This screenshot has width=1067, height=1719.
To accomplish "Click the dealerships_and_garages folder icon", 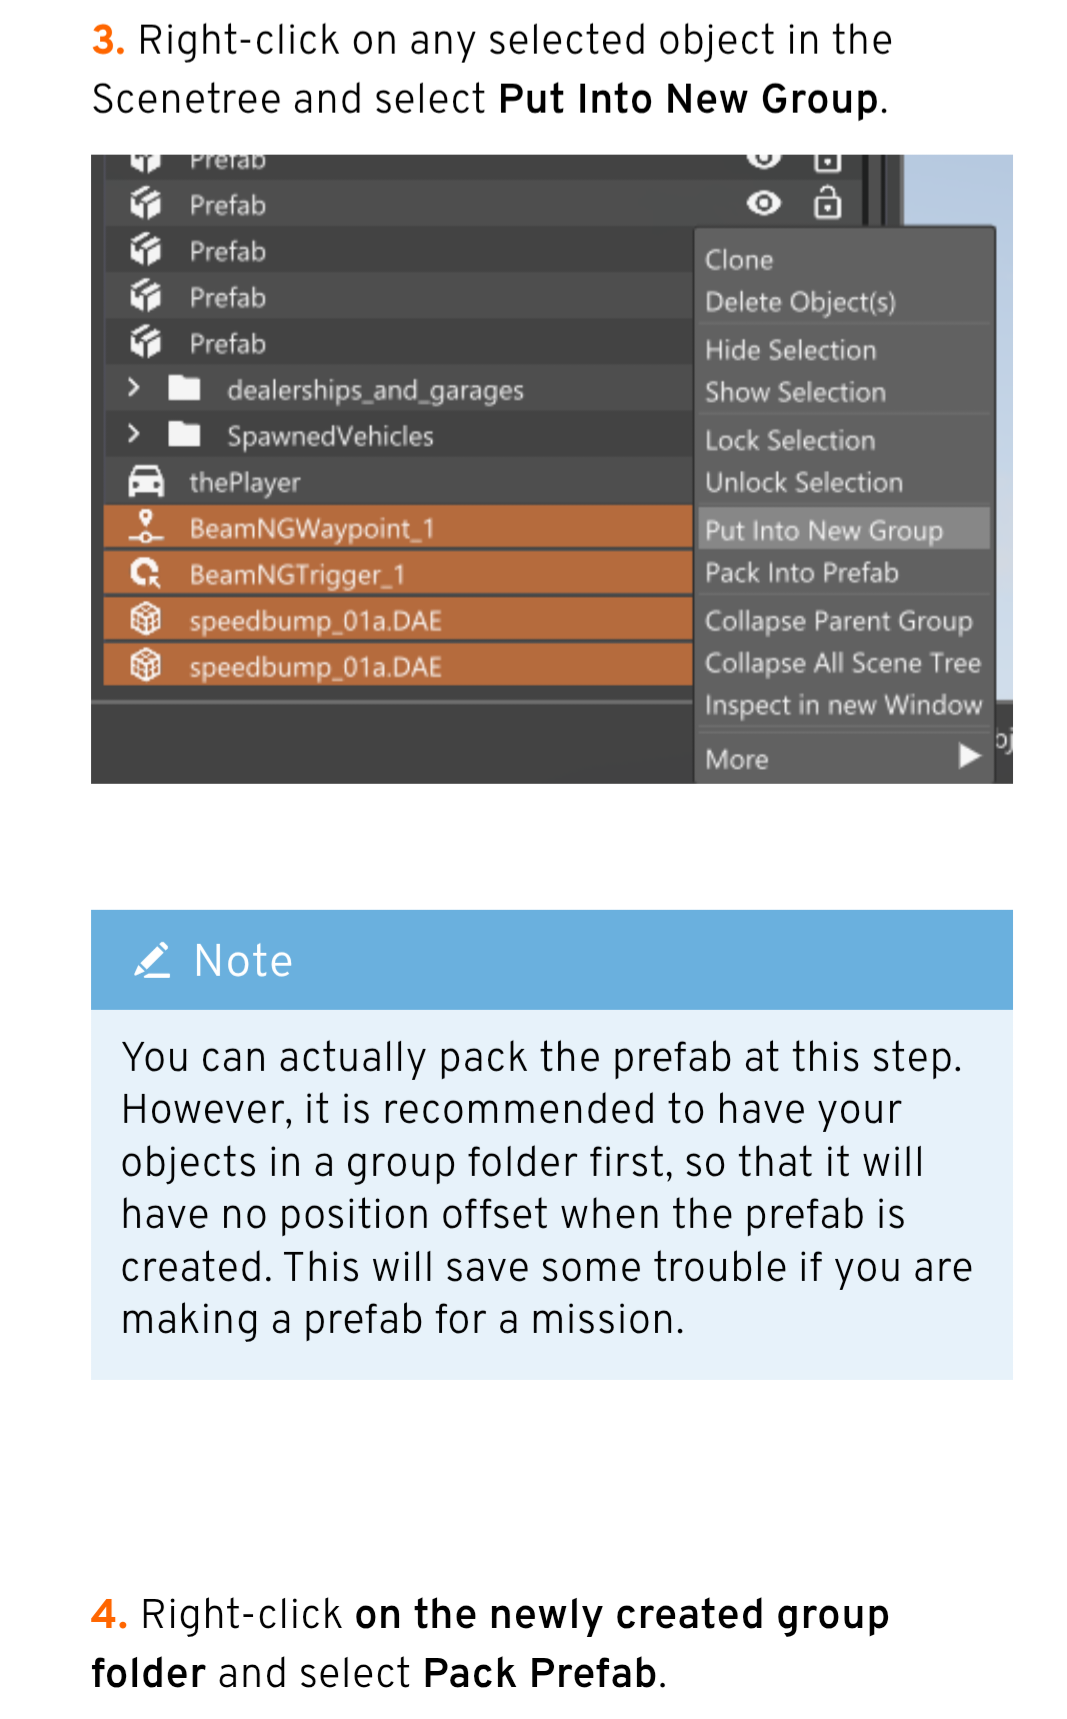I will tap(184, 388).
